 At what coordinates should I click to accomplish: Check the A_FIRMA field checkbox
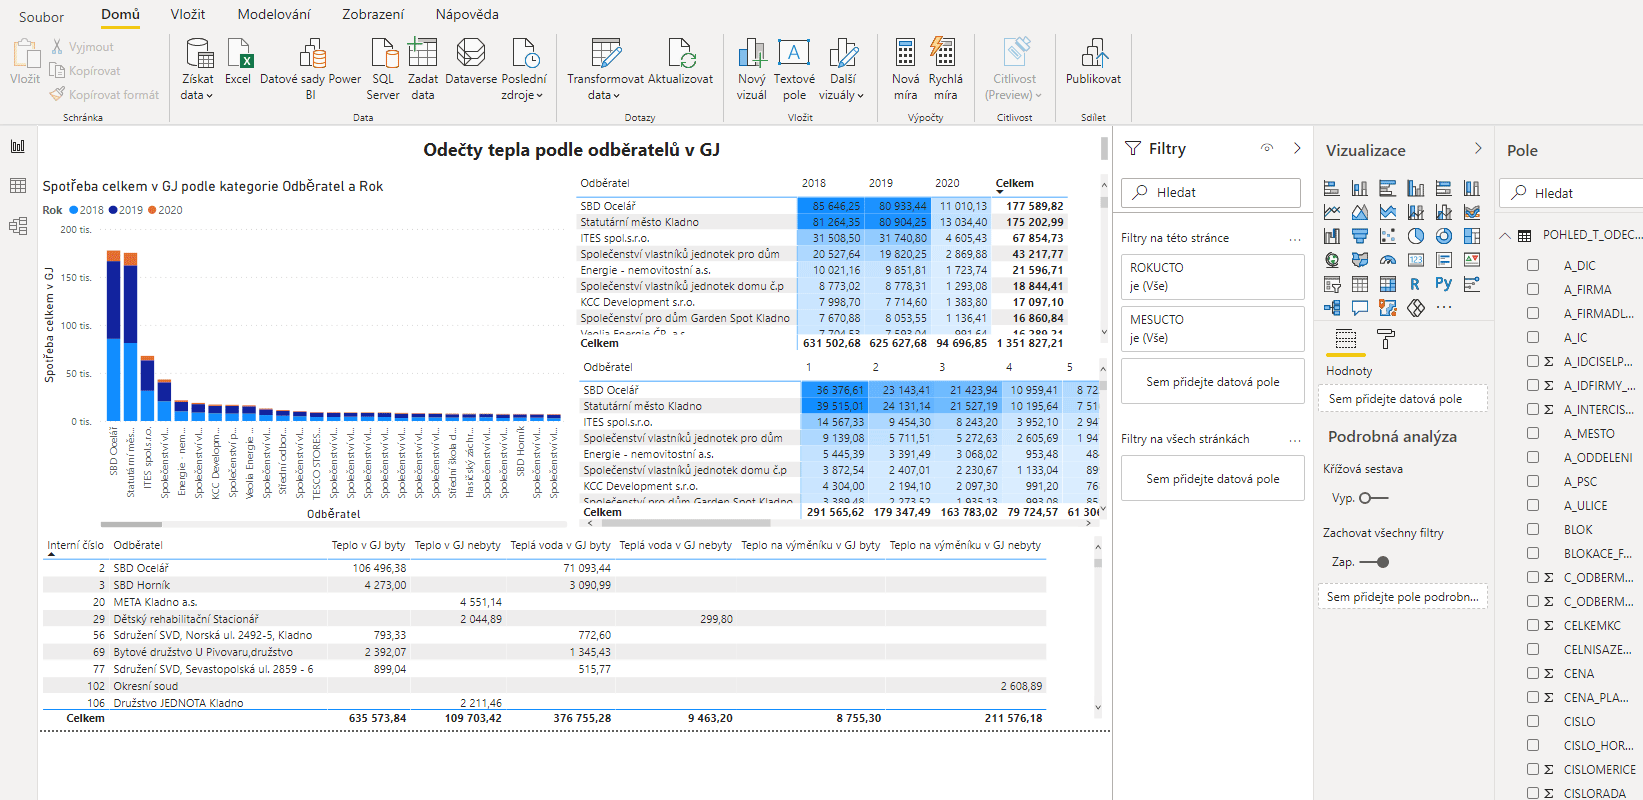1533,289
